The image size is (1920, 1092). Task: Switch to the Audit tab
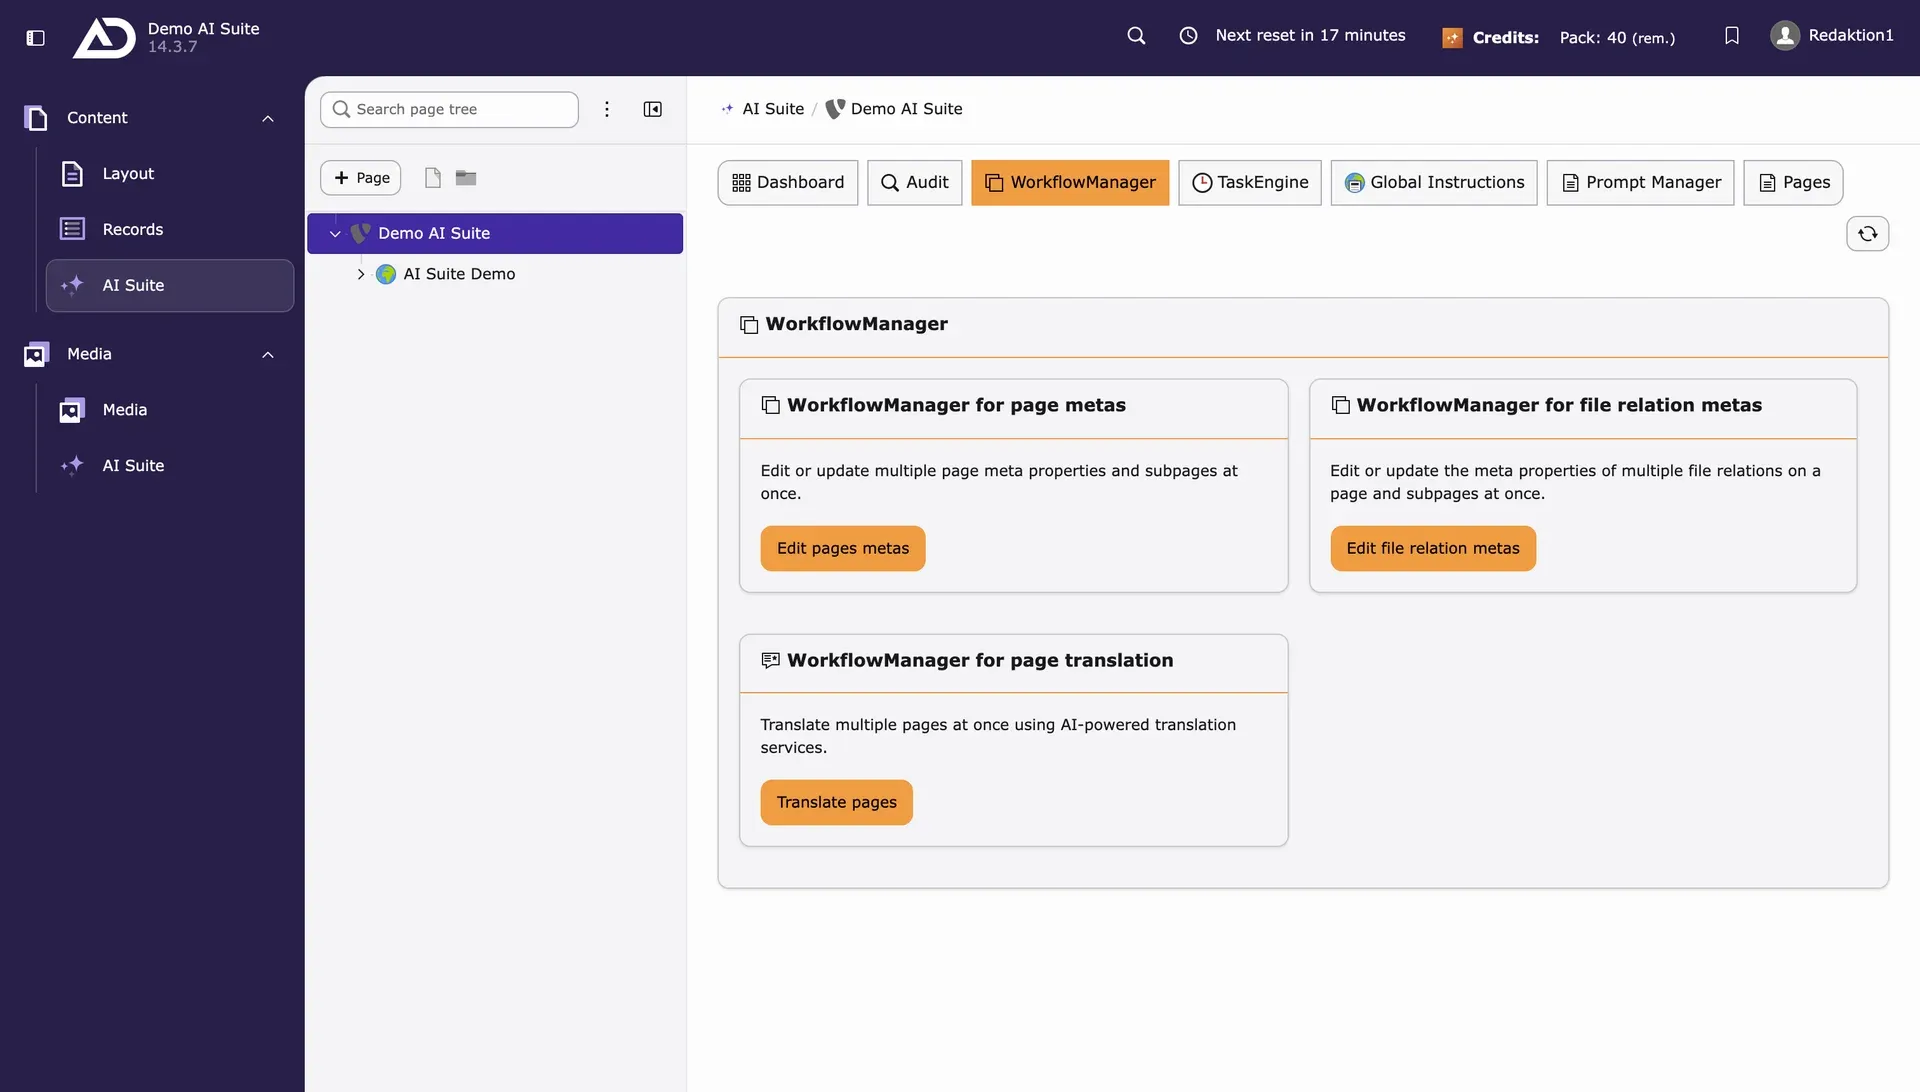[x=914, y=183]
